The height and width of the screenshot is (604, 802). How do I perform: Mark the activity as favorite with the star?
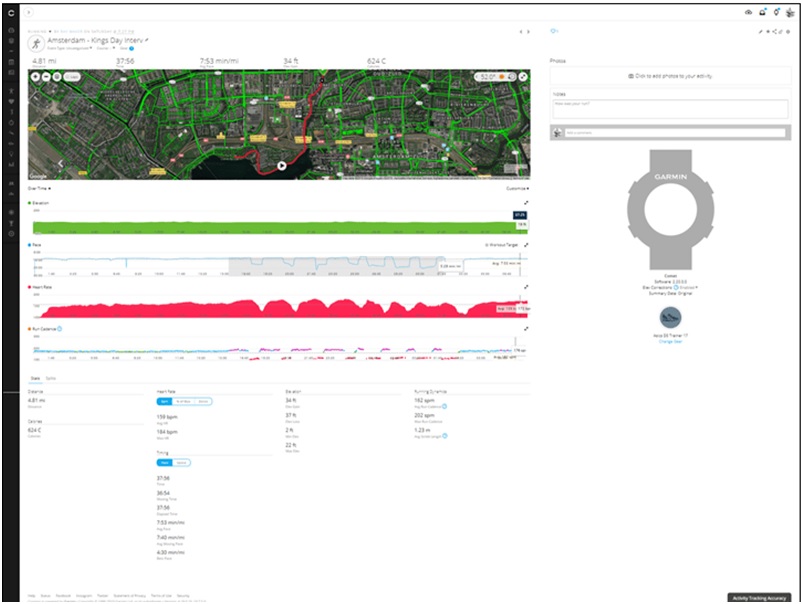(x=768, y=31)
